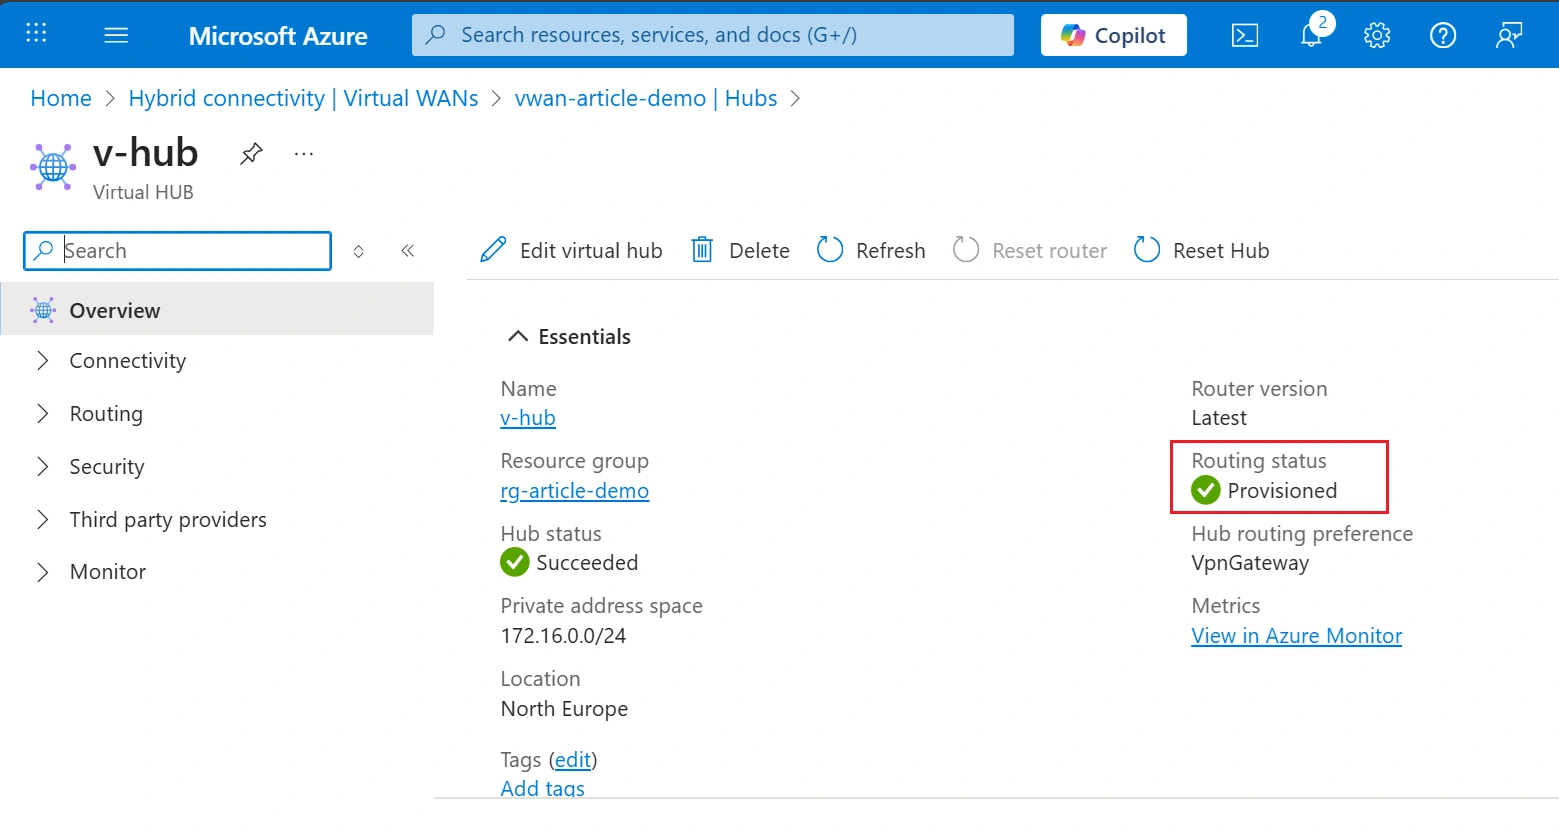
Task: Click the North Europe location value
Action: tap(564, 709)
